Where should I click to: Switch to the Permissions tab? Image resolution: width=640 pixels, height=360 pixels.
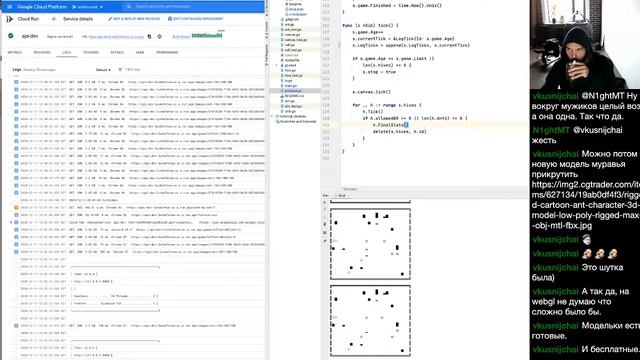pos(167,52)
